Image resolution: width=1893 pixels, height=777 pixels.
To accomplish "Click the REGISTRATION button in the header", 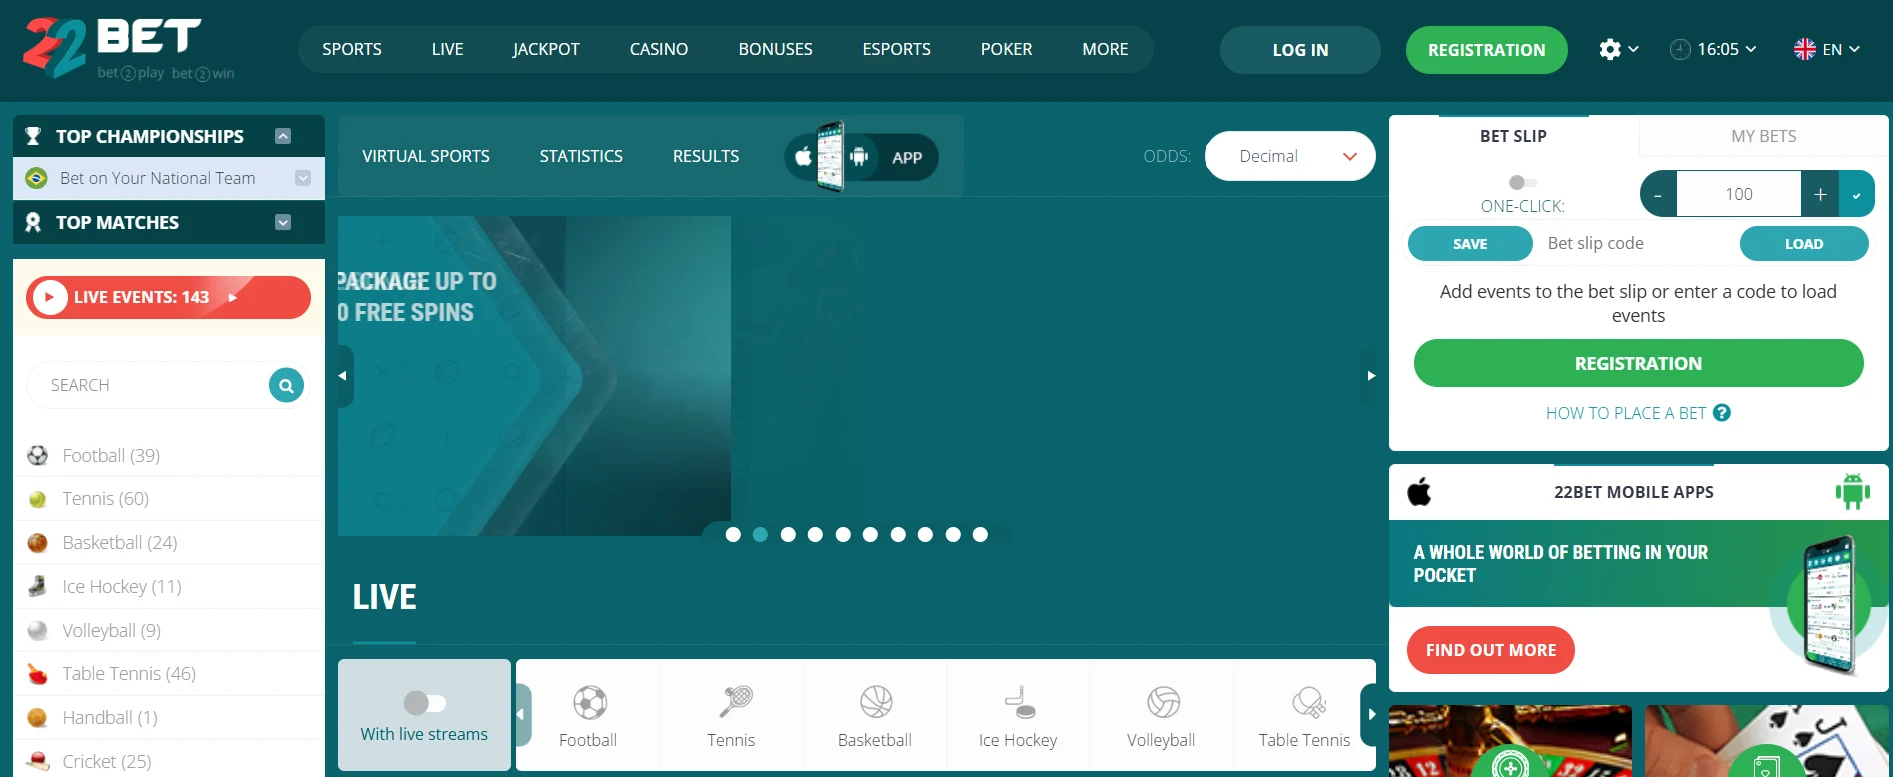I will [x=1487, y=50].
